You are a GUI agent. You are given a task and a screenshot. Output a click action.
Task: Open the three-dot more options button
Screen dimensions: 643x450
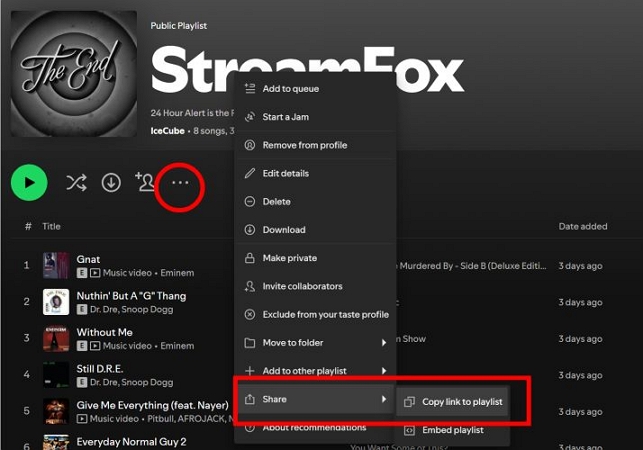(180, 183)
